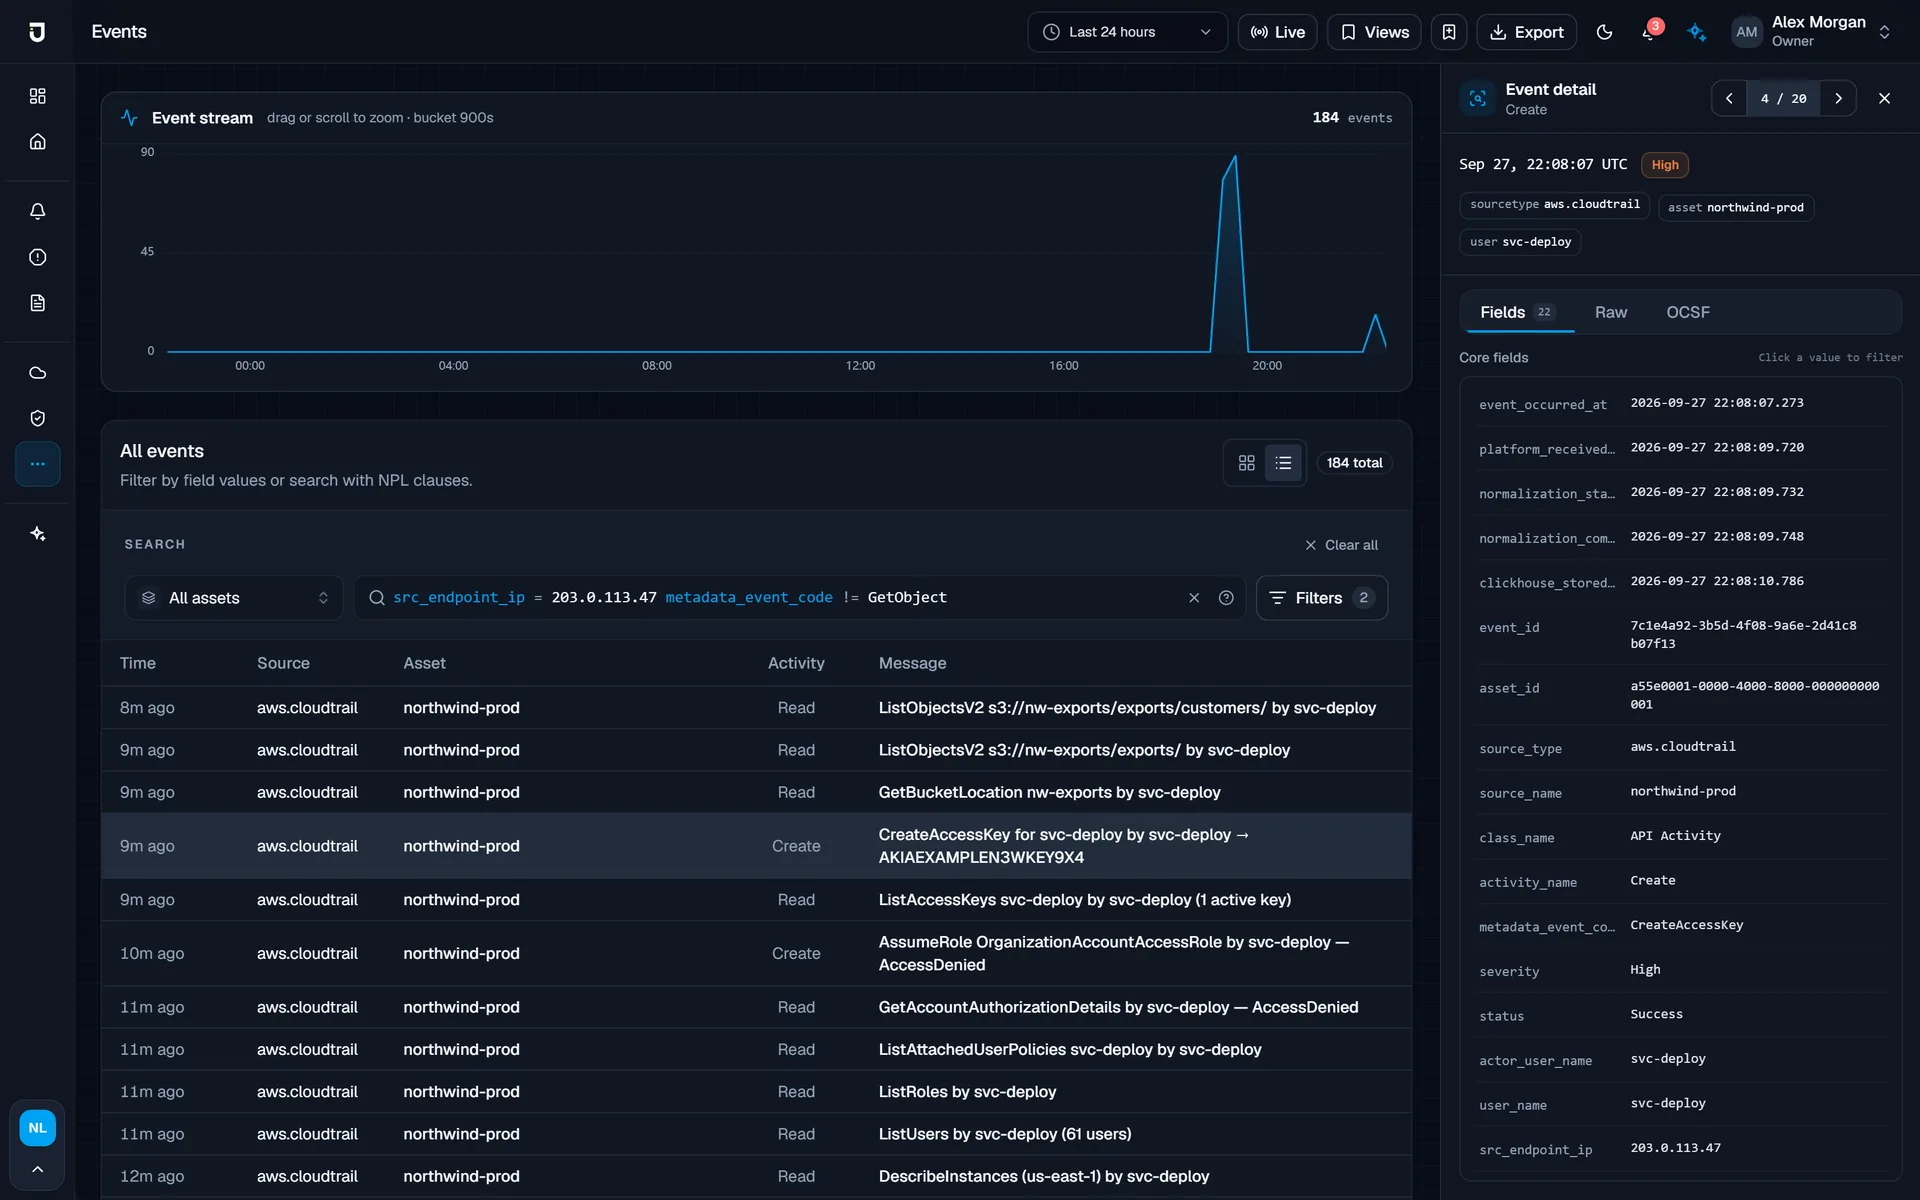
Task: Filter by class_name value API Activity
Action: pyautogui.click(x=1675, y=836)
